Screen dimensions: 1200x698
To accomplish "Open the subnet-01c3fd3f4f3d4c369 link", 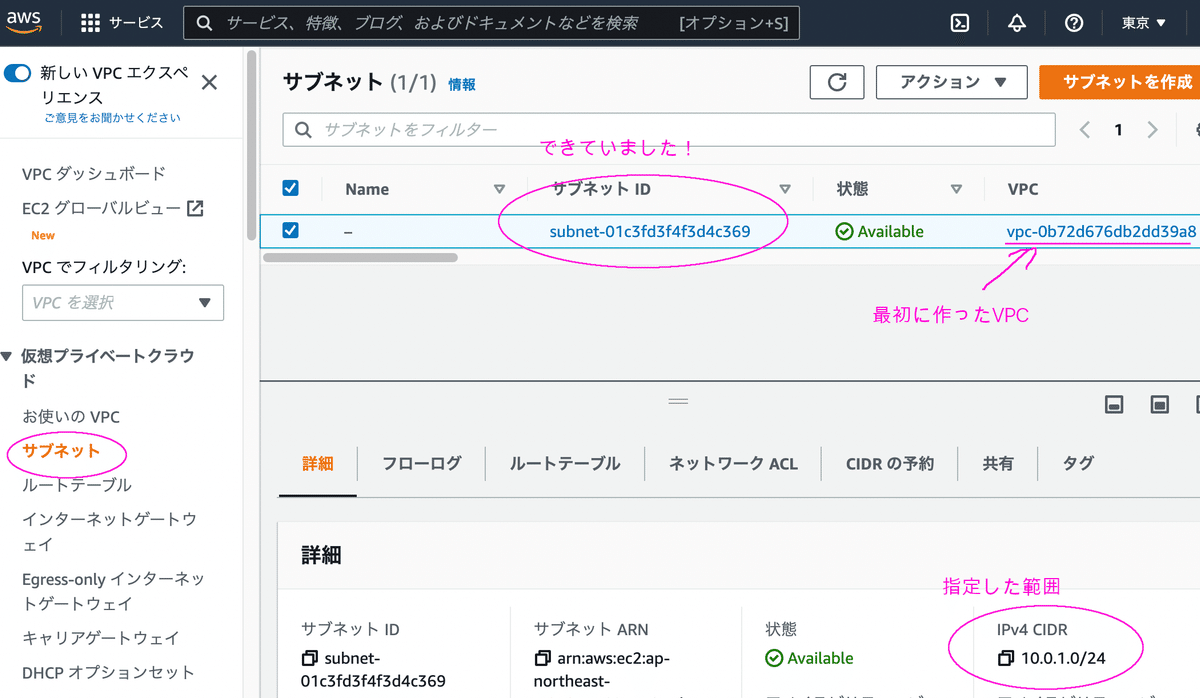I will click(x=650, y=231).
